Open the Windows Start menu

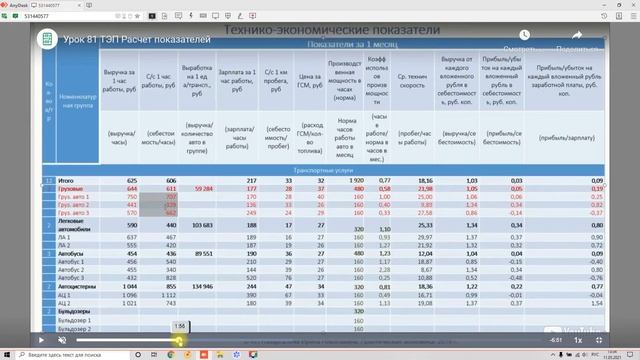pyautogui.click(x=7, y=355)
